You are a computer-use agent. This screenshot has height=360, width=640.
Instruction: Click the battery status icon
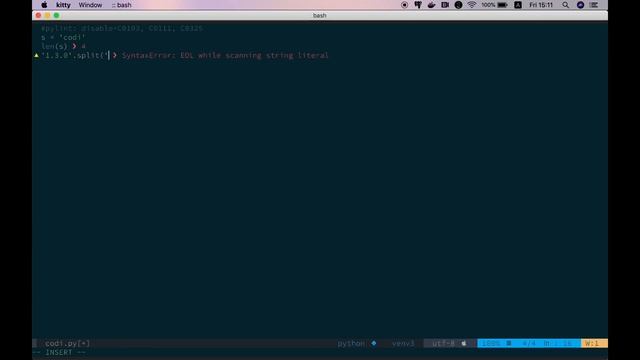pyautogui.click(x=502, y=5)
